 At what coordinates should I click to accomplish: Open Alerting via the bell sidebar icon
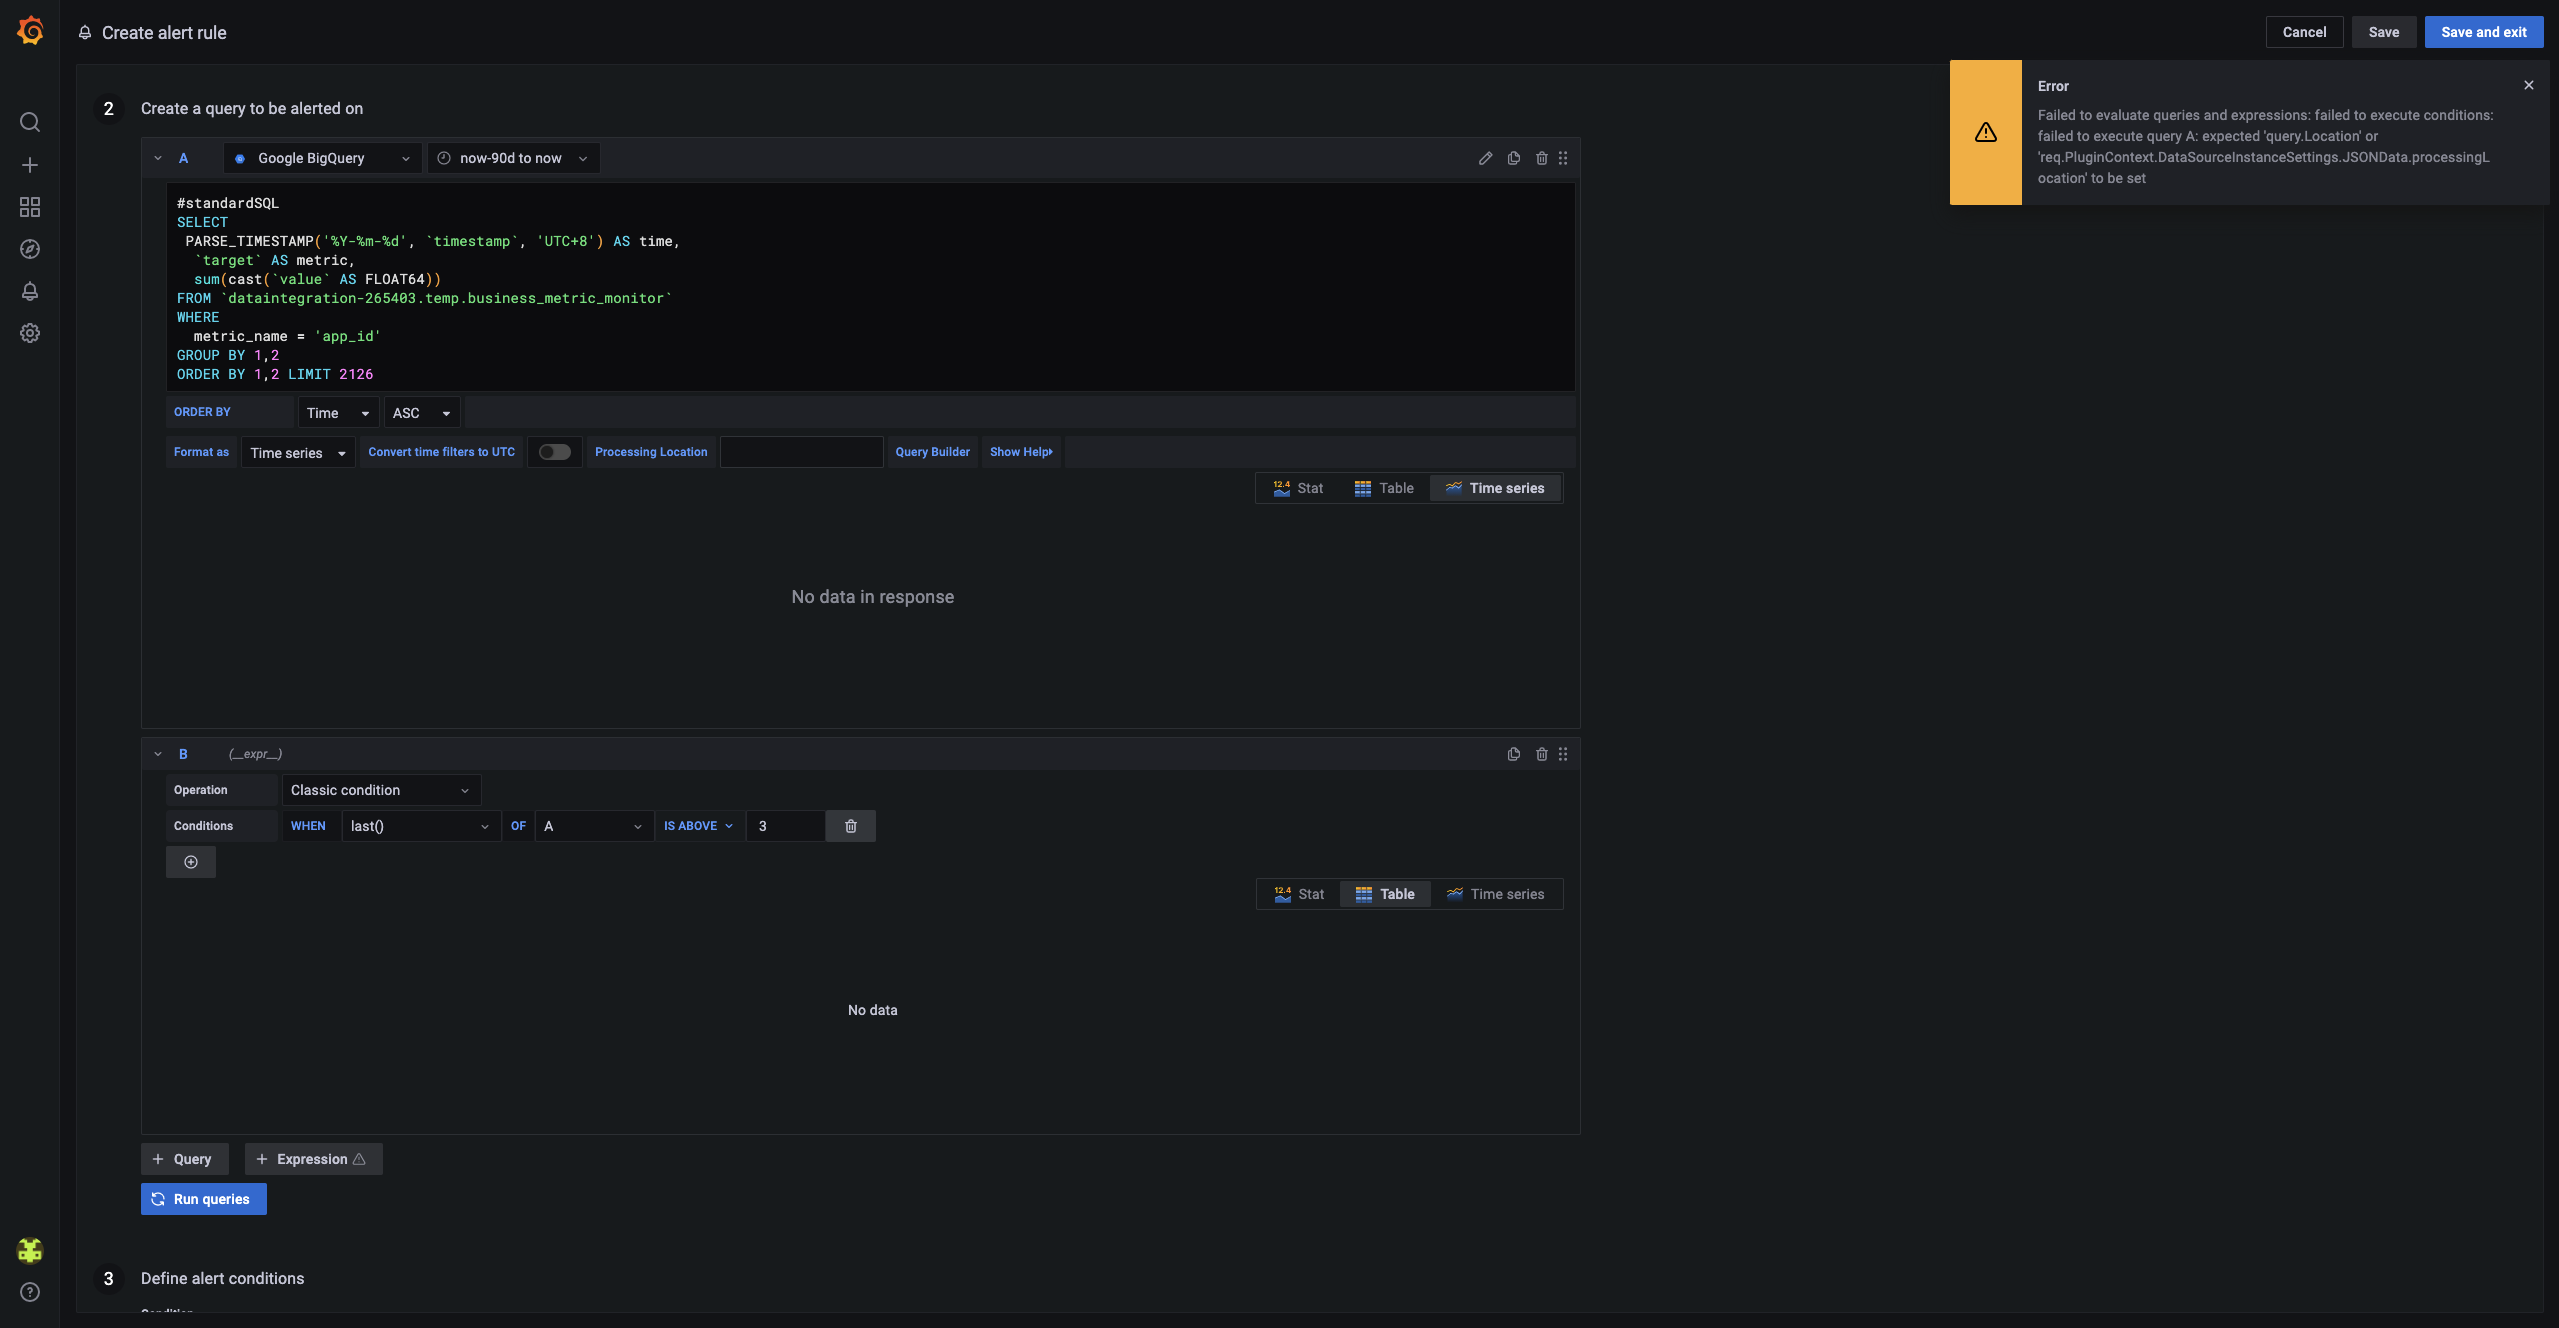[29, 291]
